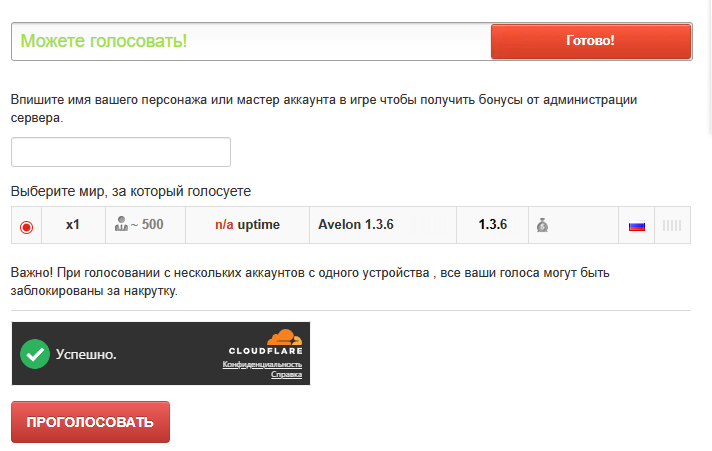Click the red Готово! button

[591, 41]
